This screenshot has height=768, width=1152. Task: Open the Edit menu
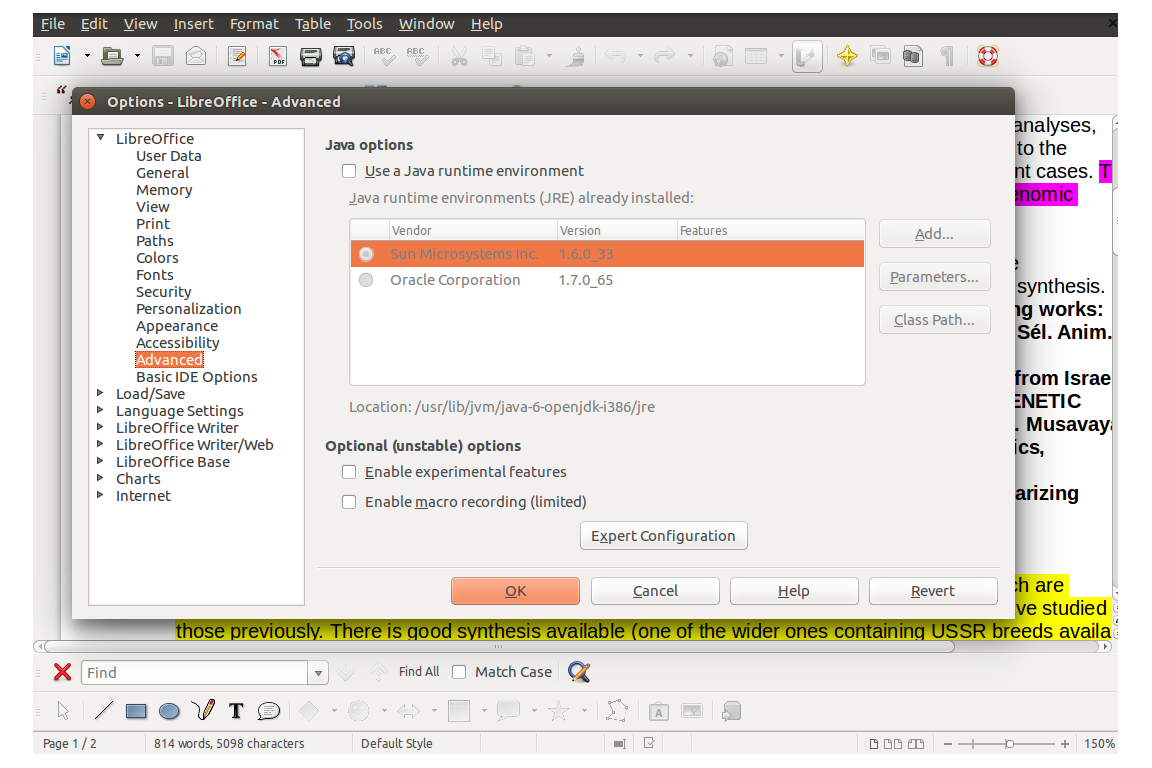tap(94, 24)
